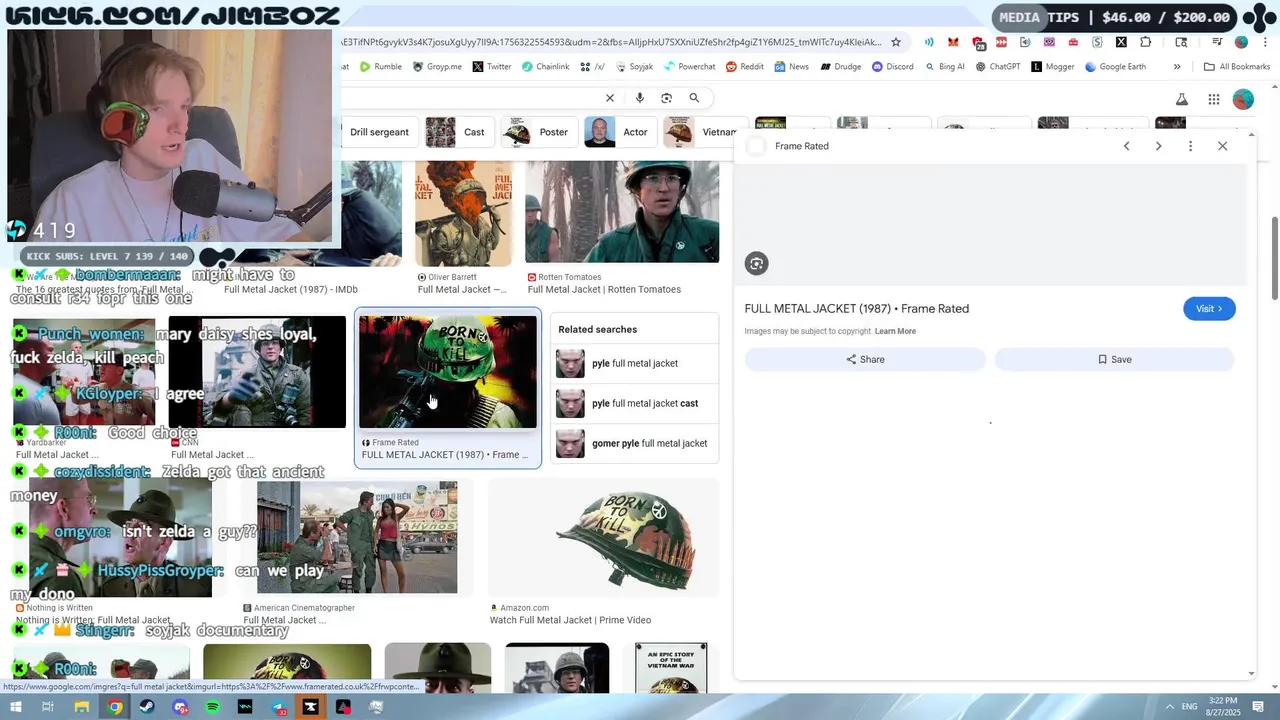
Task: Open the Learn More copyright link
Action: pos(895,331)
